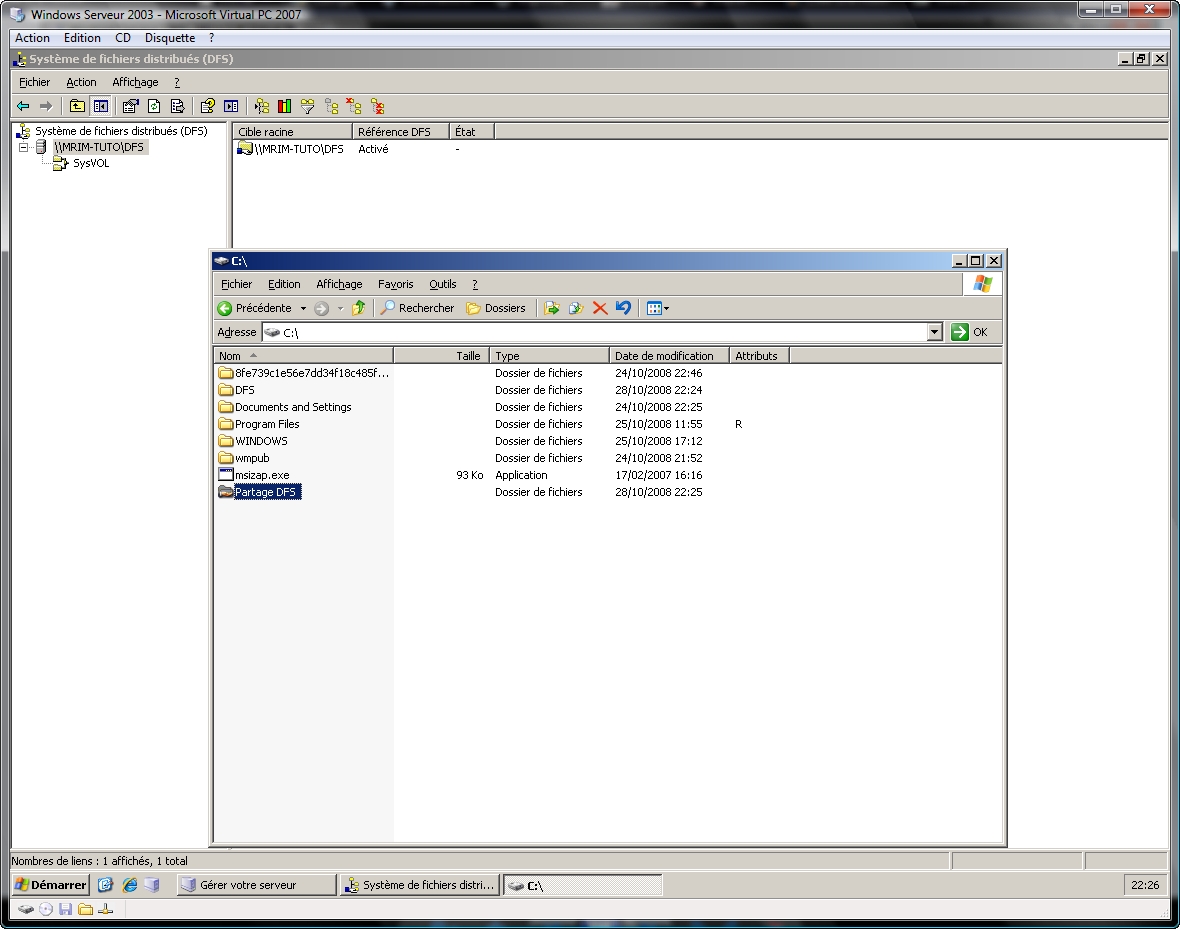Select the \\MRIM-TUTO\DFS root target row
Screen dimensions: 1180x929
click(299, 149)
